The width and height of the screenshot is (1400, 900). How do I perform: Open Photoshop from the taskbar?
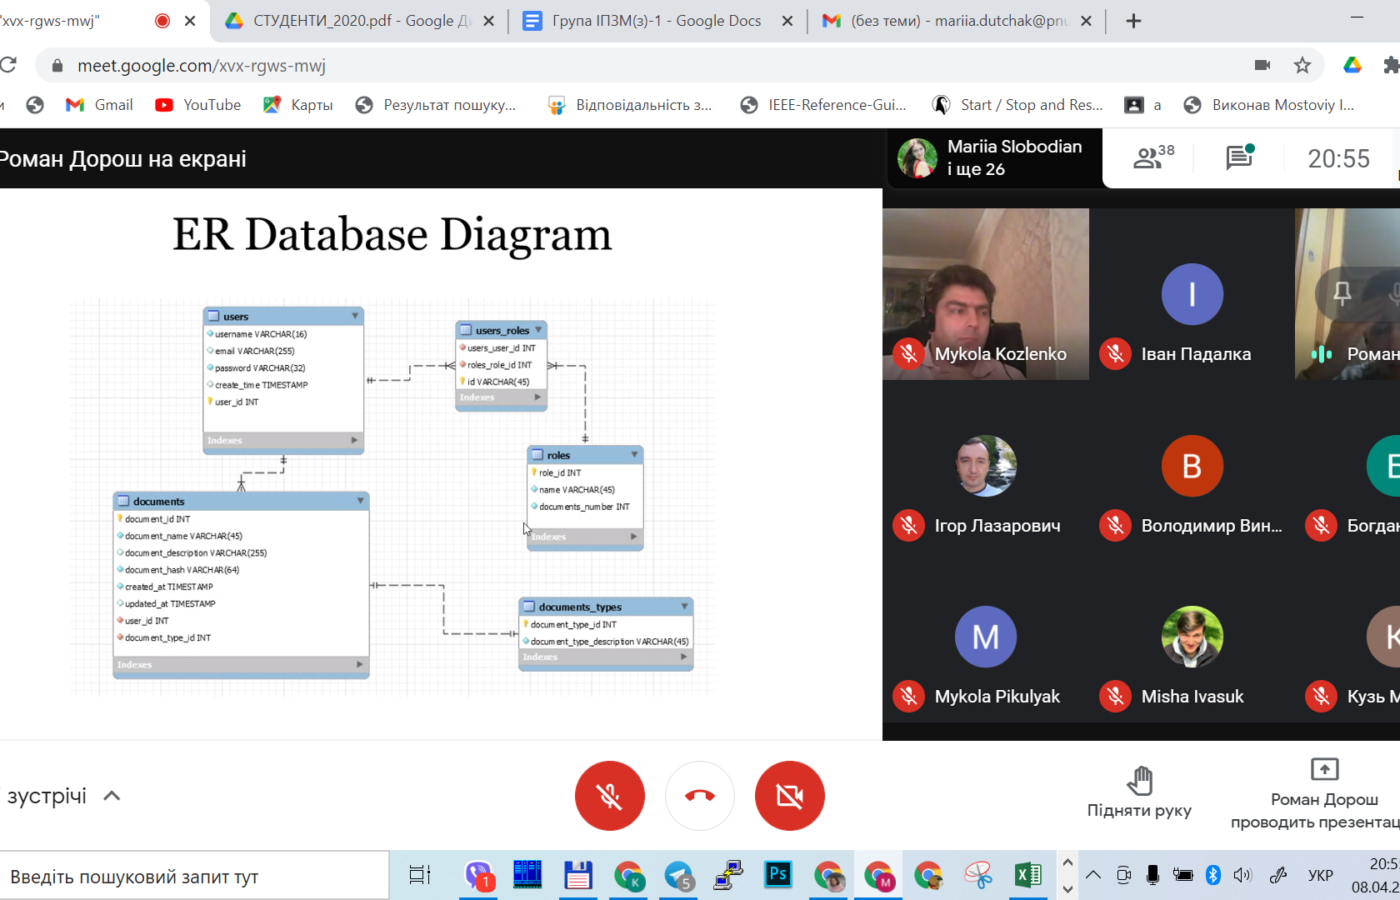click(x=778, y=876)
